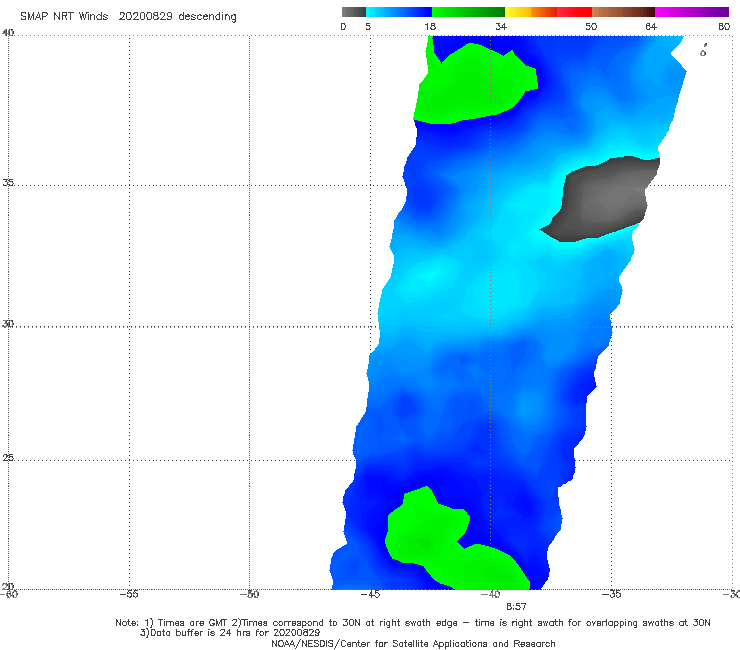740x650 pixels.
Task: Click the yellow-orange segment of the color bar
Action: 530,12
